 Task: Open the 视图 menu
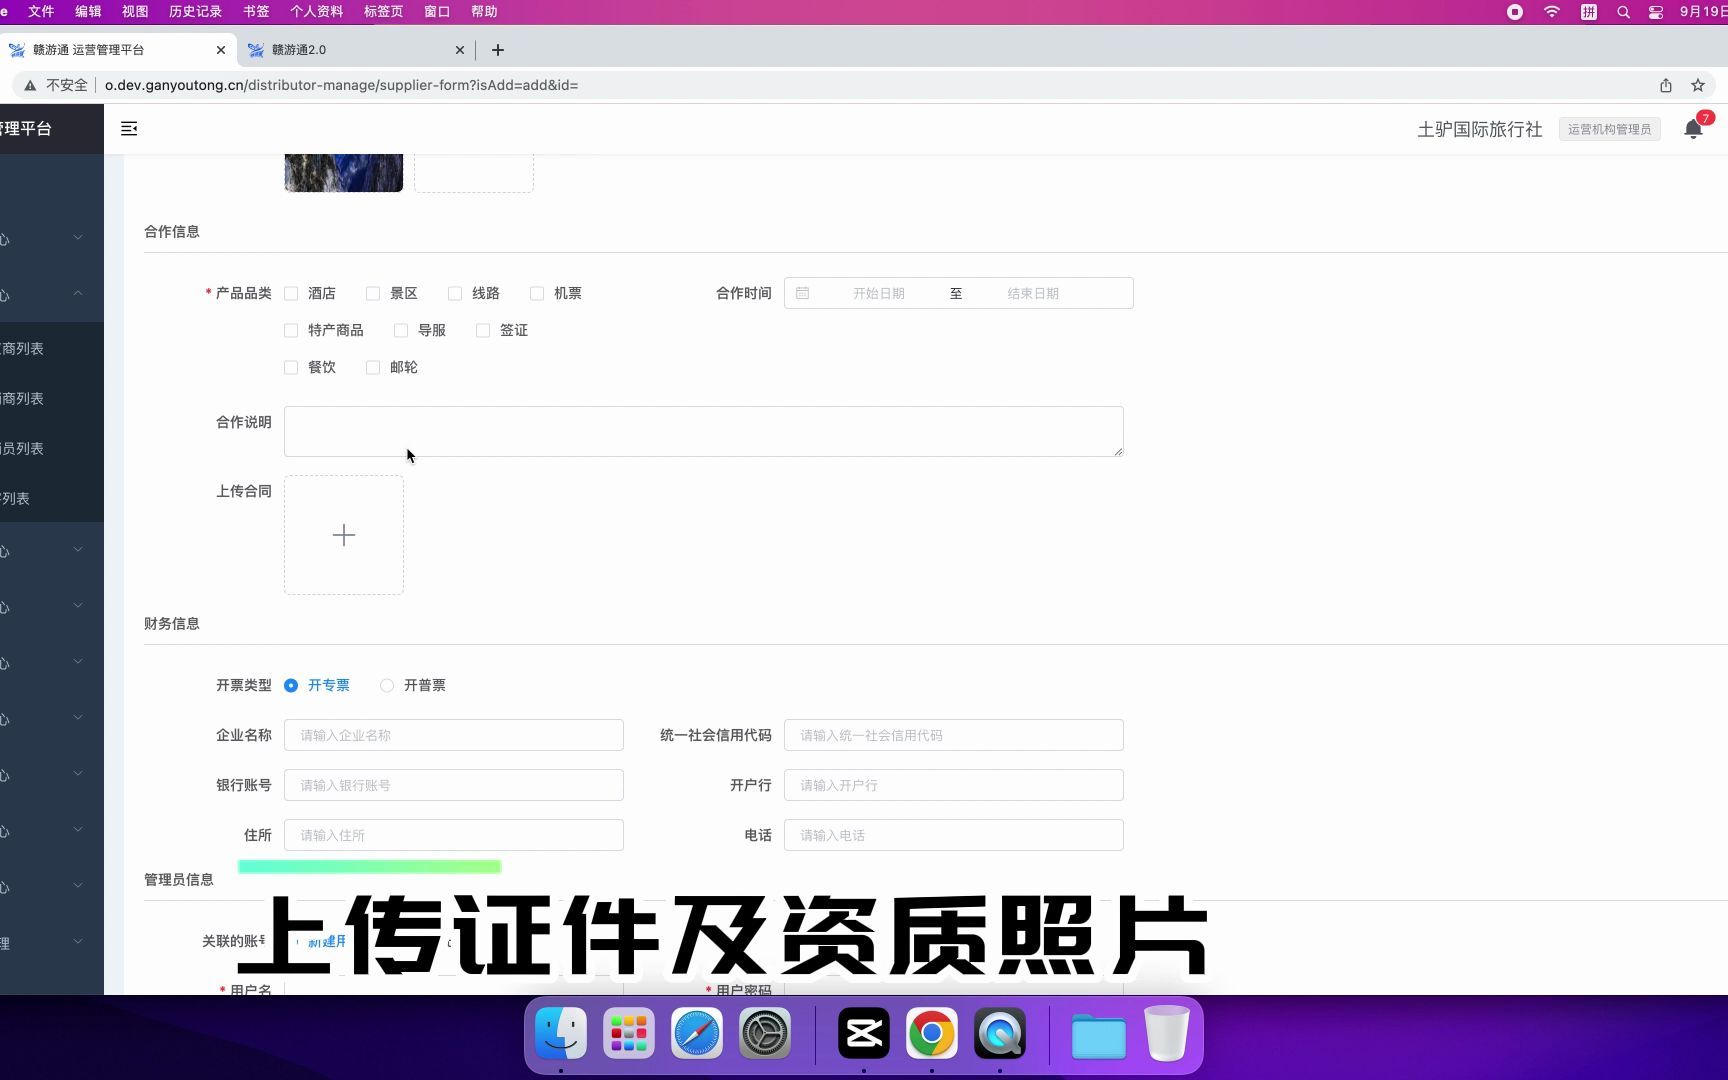click(x=135, y=12)
